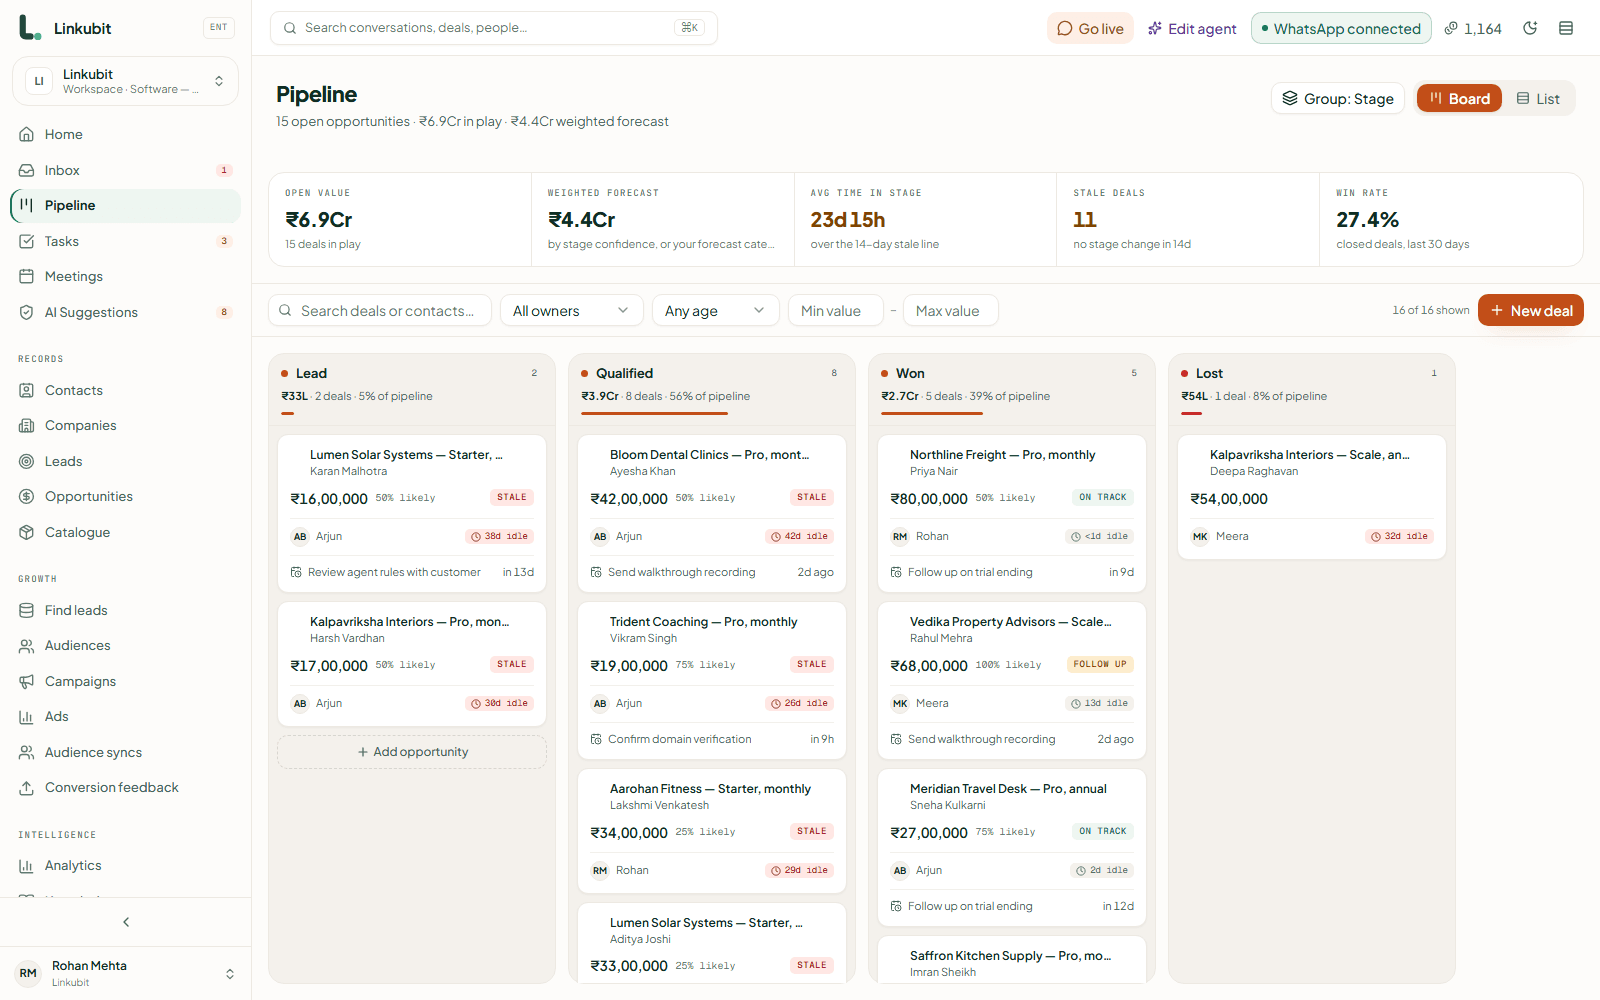Open the Trident Coaching deal card title
This screenshot has width=1600, height=1000.
click(x=704, y=621)
